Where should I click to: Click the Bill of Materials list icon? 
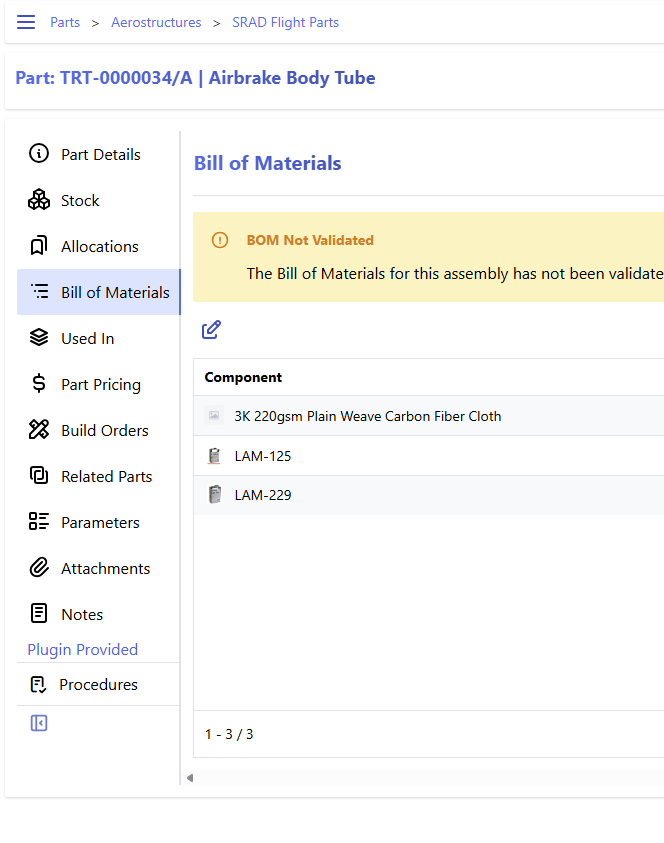[39, 291]
